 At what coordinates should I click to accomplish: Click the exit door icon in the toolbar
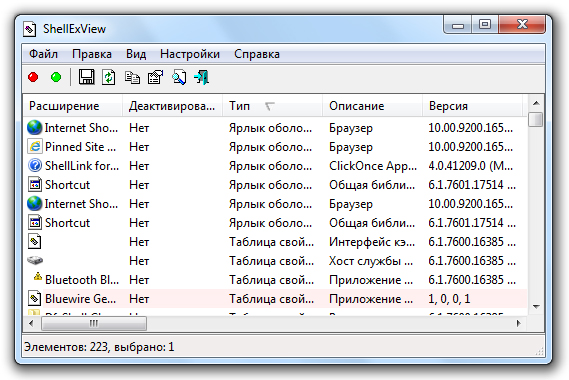click(201, 77)
